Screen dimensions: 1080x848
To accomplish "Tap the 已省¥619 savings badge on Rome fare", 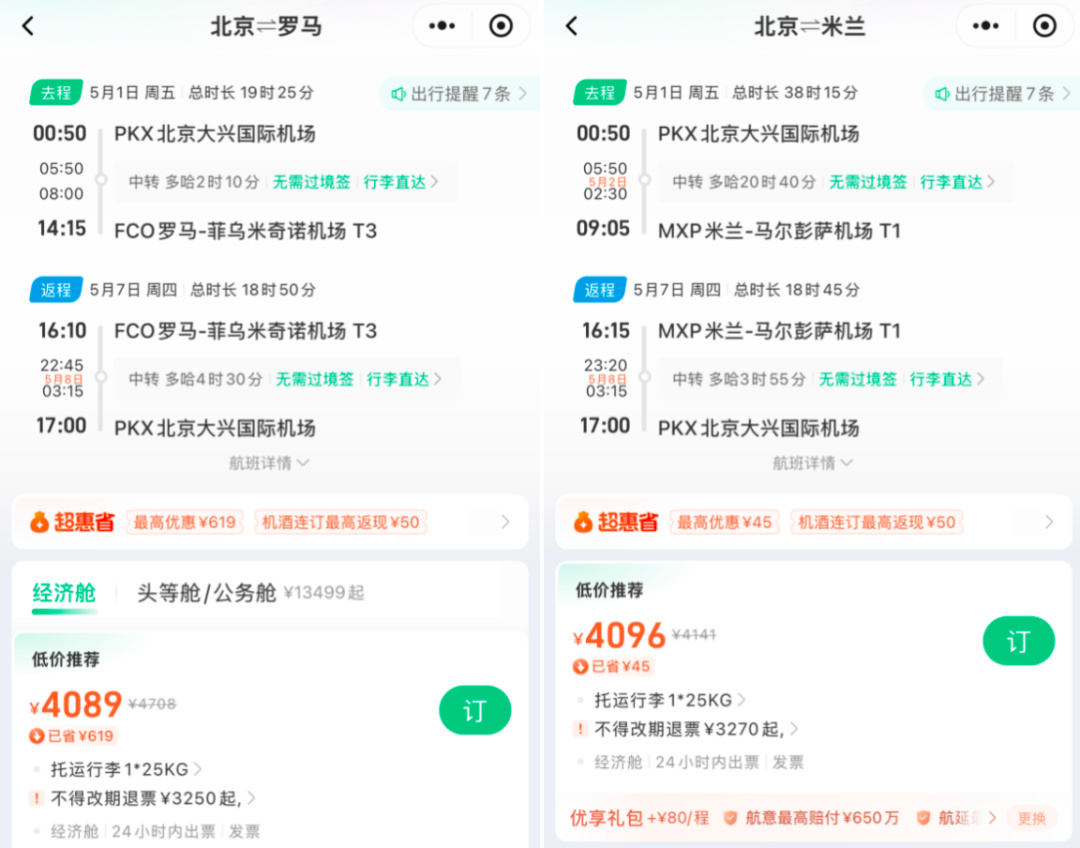I will (74, 735).
